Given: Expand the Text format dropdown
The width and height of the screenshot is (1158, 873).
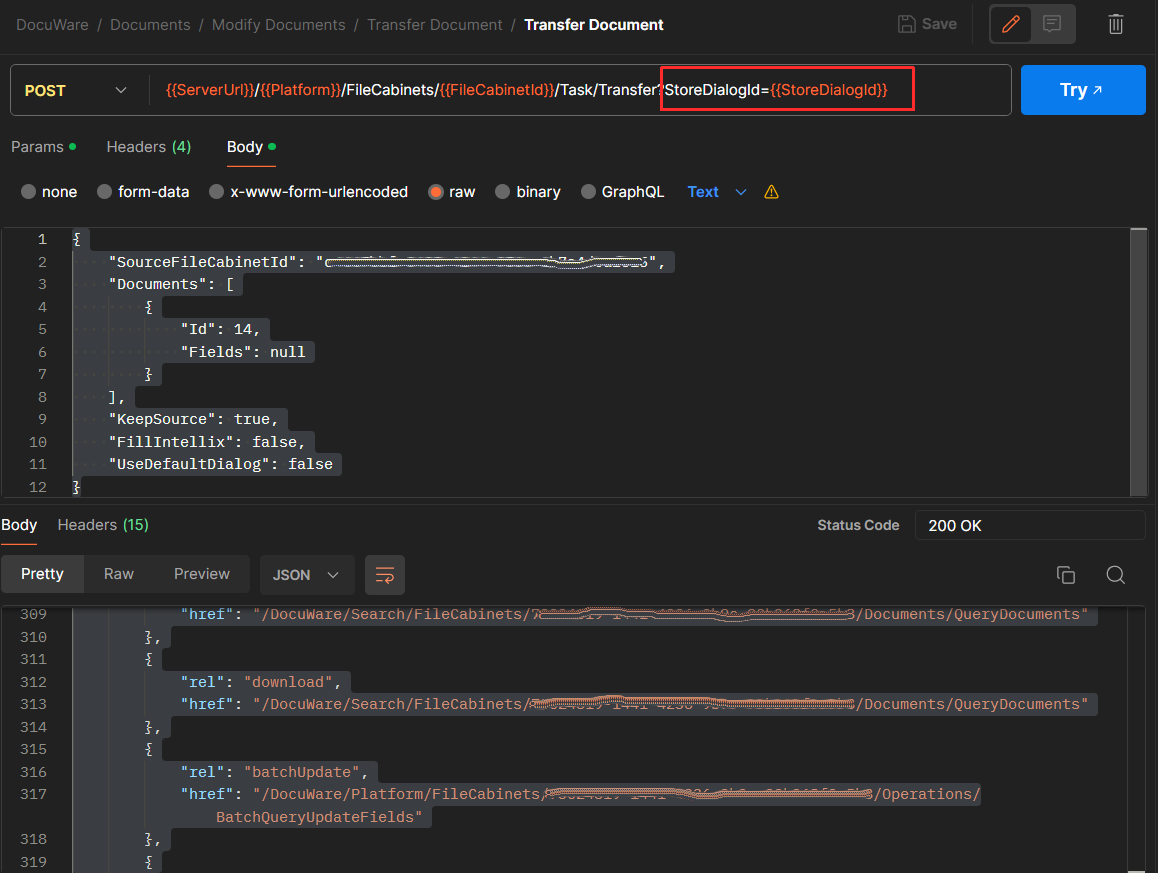Looking at the screenshot, I should point(717,192).
